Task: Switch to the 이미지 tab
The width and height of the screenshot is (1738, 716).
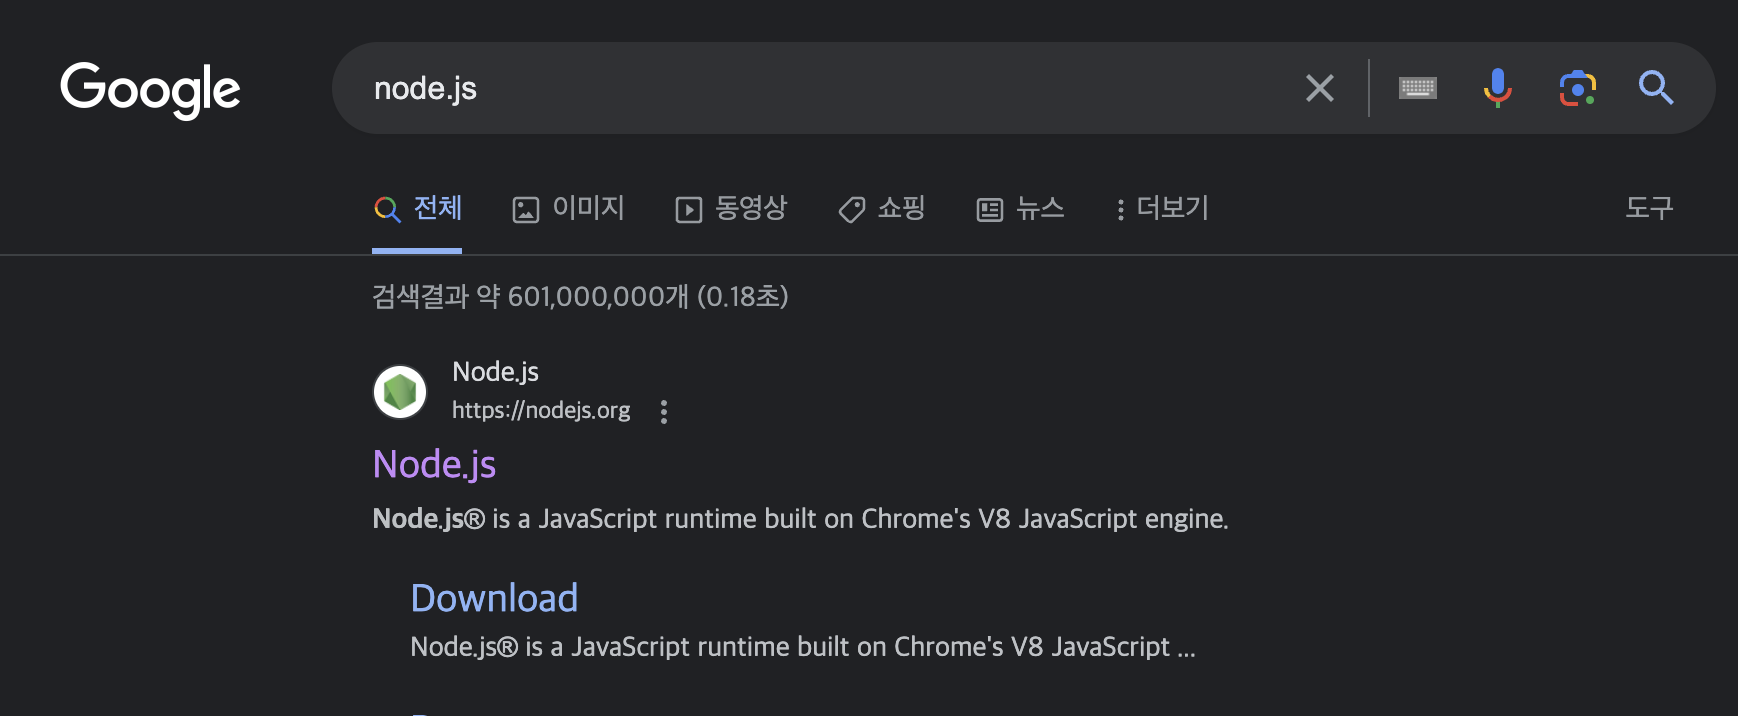Action: [568, 208]
